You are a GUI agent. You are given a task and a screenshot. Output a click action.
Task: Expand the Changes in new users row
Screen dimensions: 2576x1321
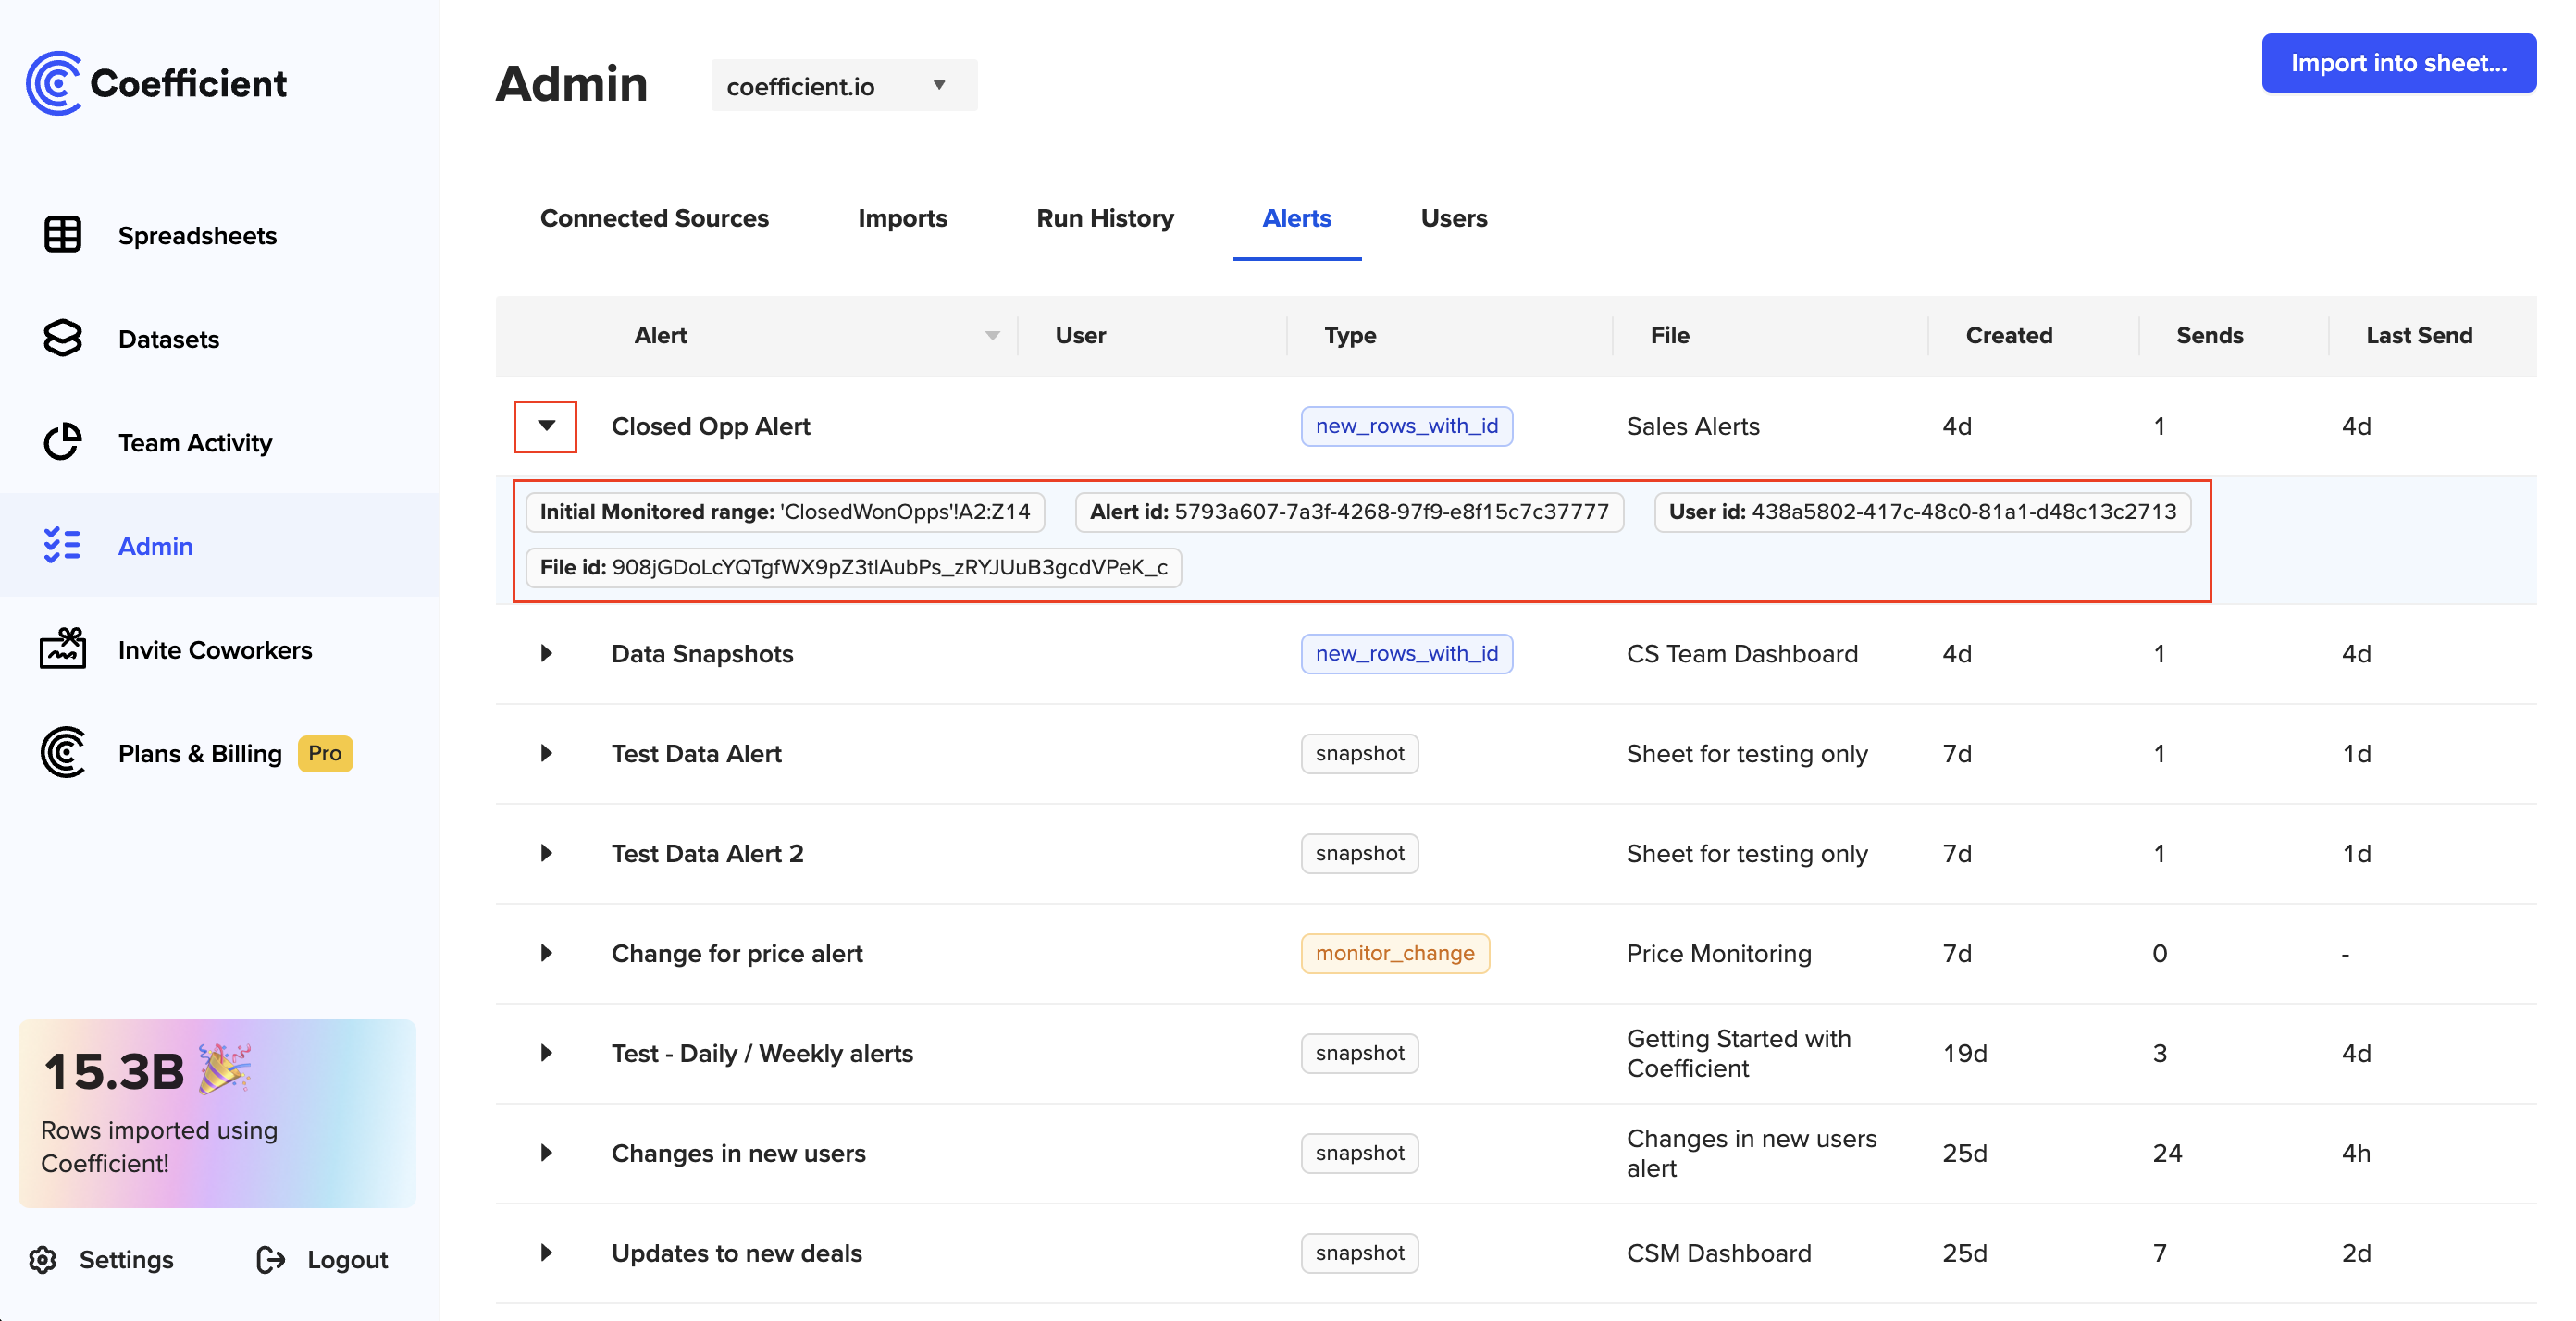pyautogui.click(x=546, y=1154)
